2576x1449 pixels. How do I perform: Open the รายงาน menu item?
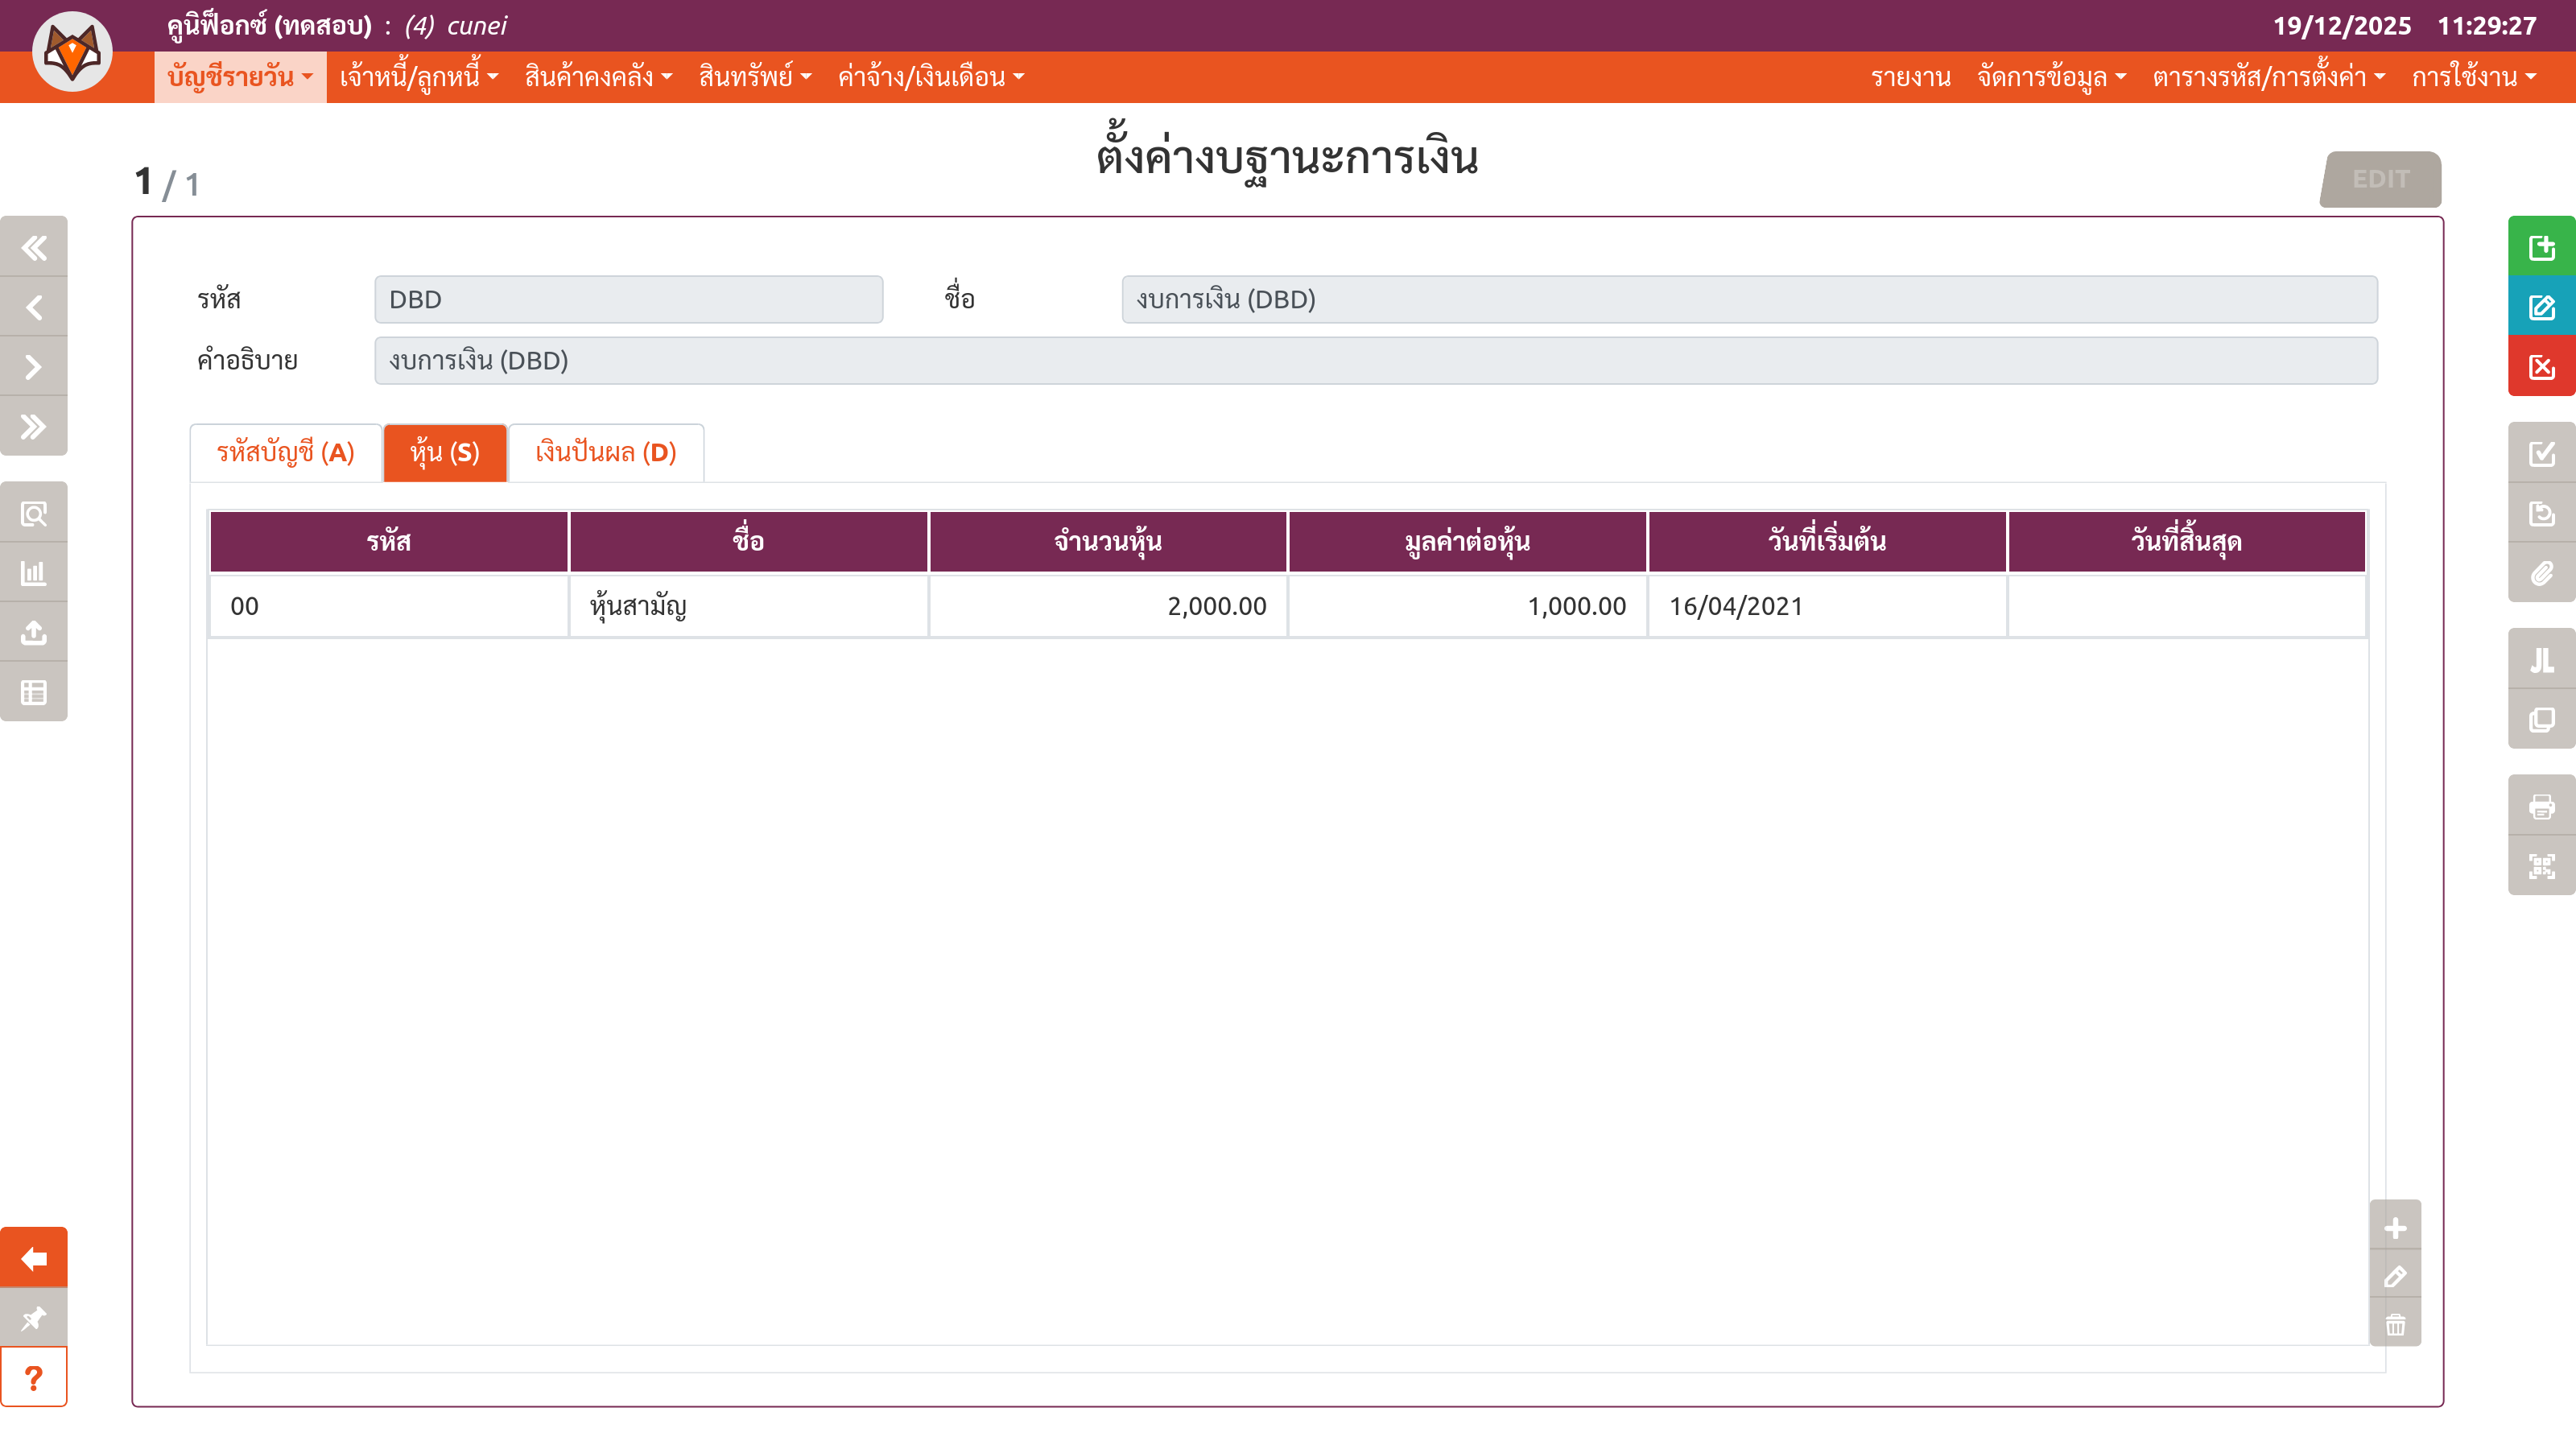tap(1910, 77)
